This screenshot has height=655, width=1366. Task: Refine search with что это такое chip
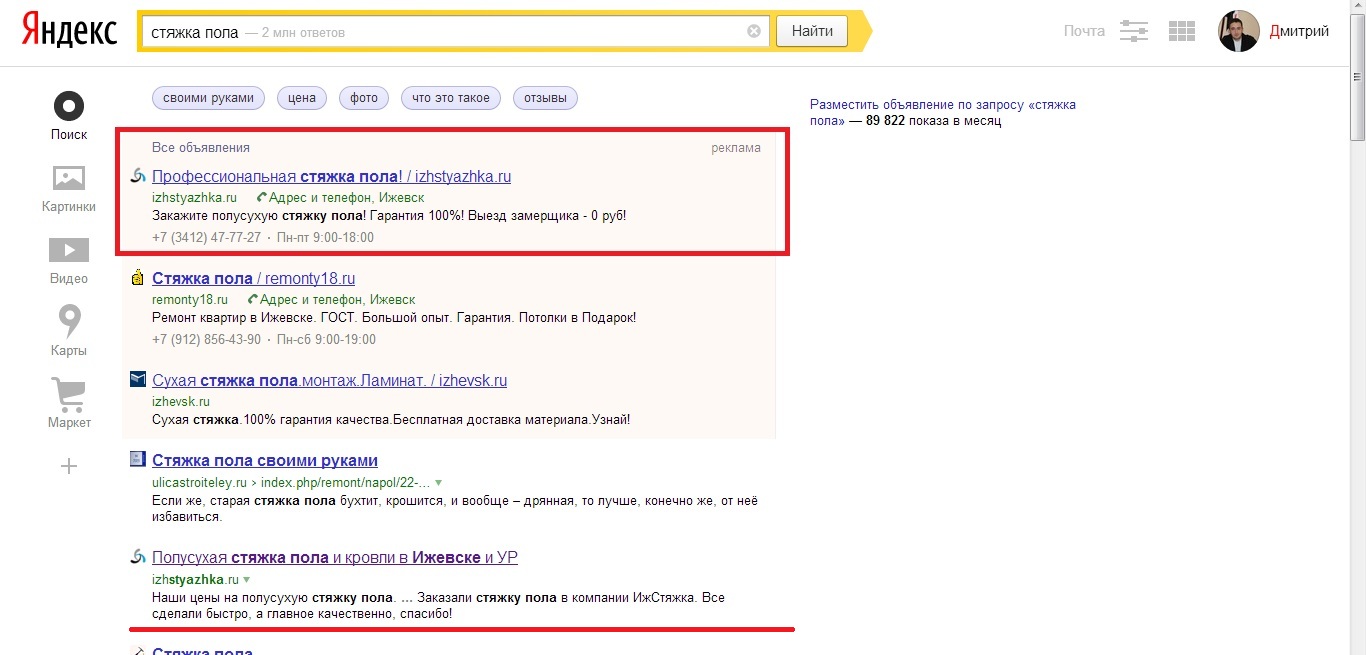451,98
